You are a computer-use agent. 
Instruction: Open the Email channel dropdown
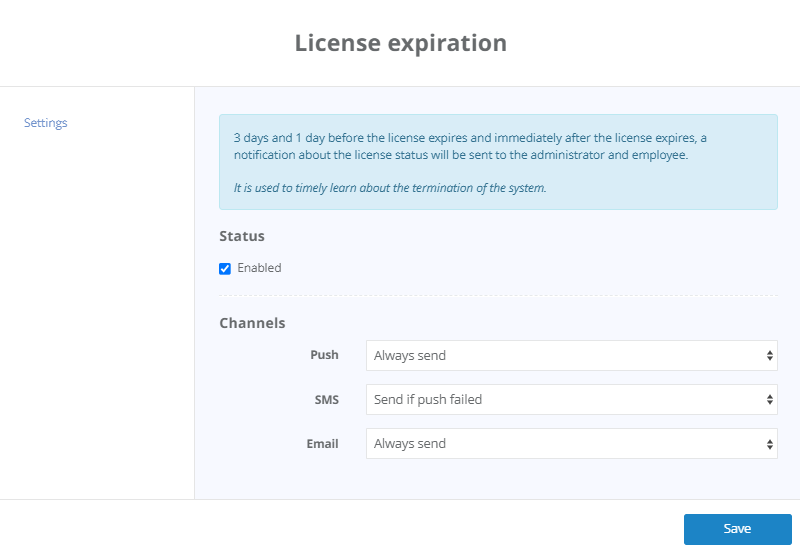571,444
